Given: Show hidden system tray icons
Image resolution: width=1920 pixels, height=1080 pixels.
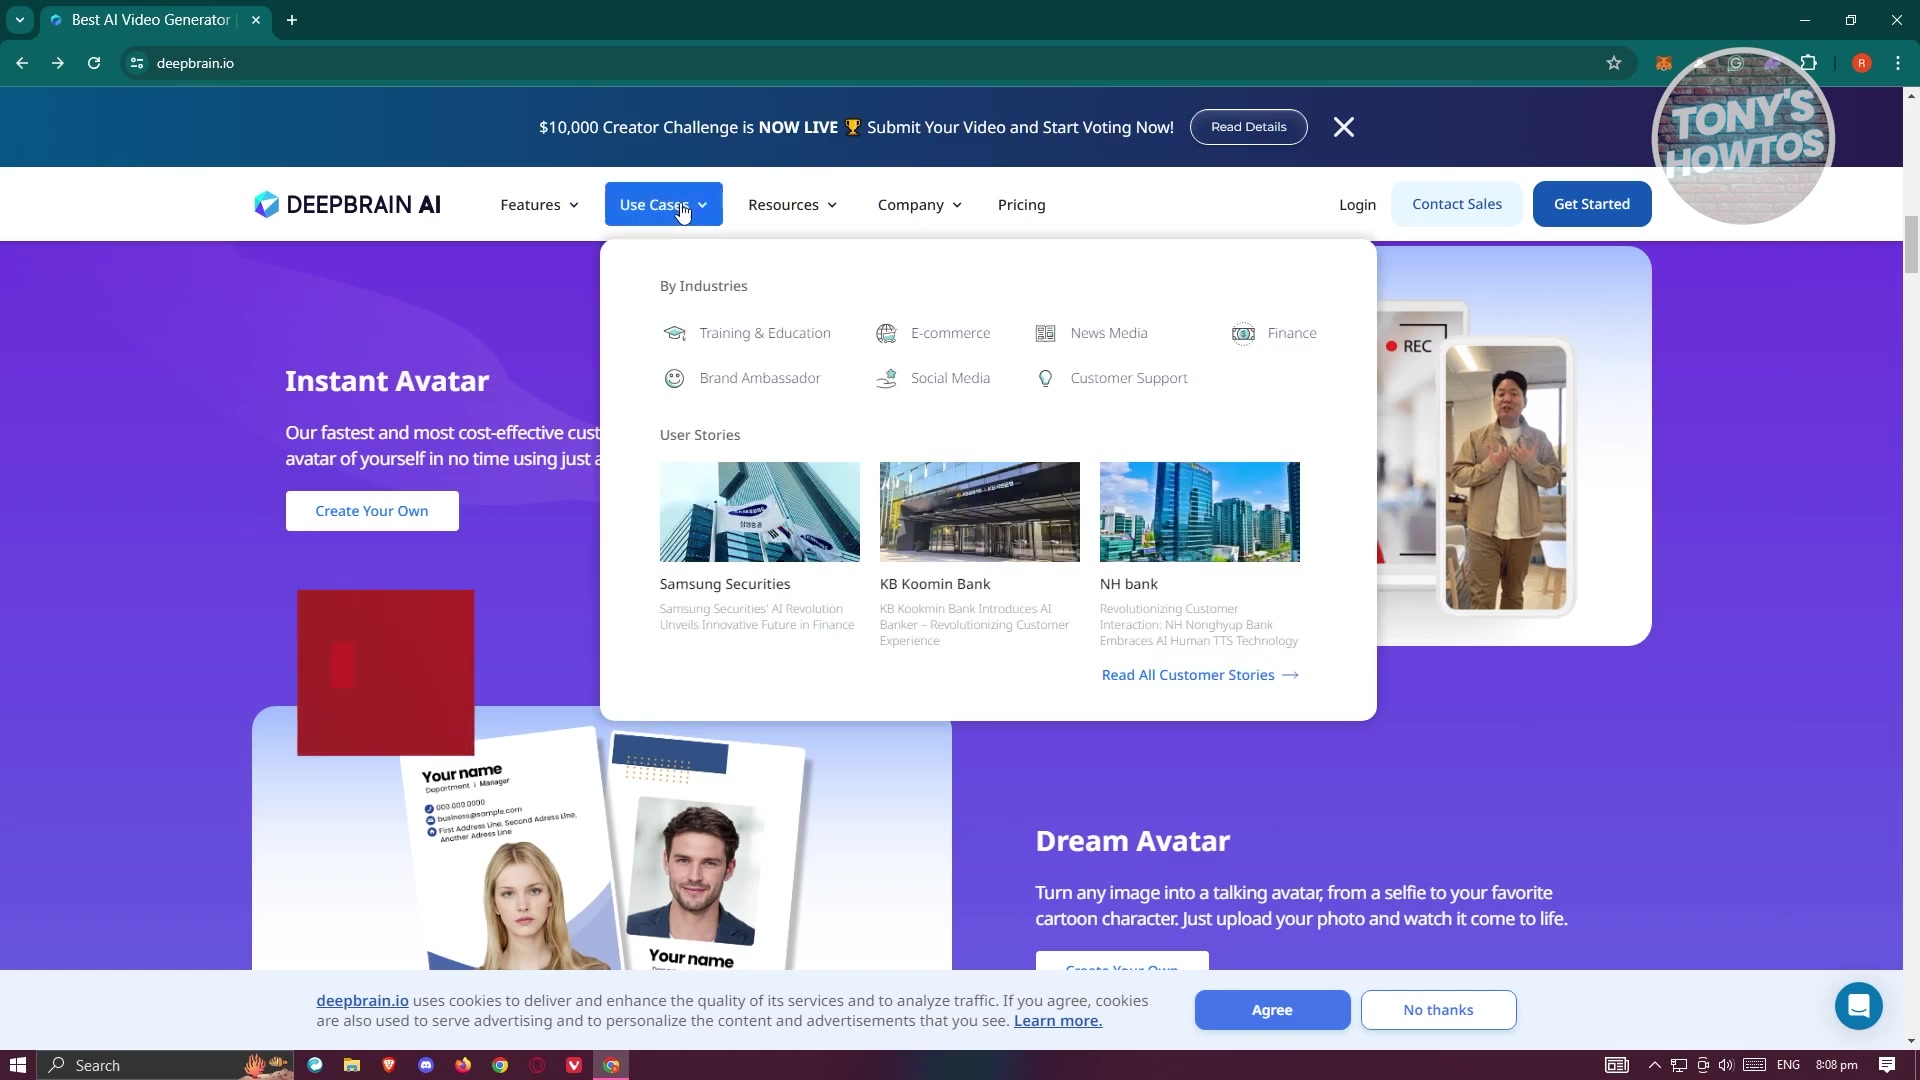Looking at the screenshot, I should [1654, 1065].
